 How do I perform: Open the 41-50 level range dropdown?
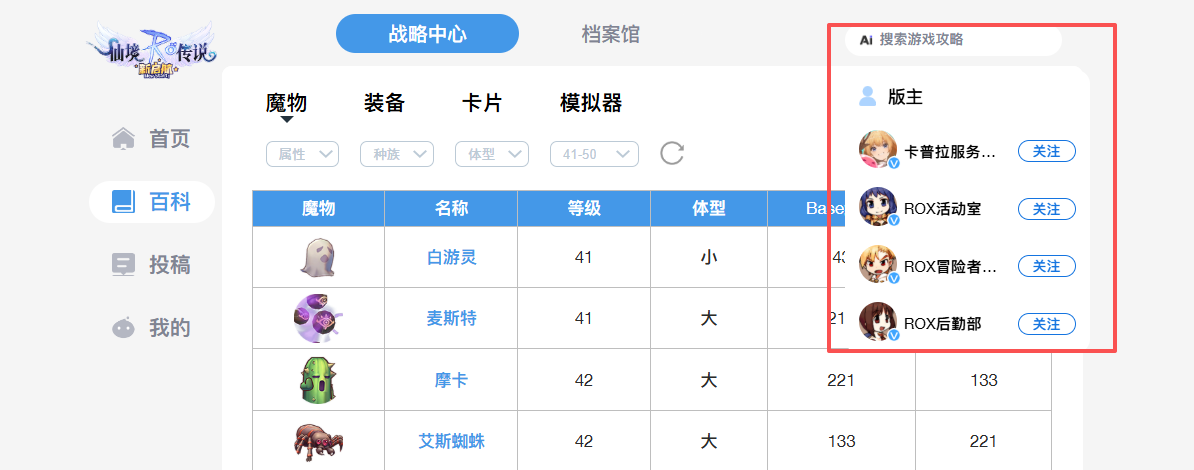click(594, 154)
